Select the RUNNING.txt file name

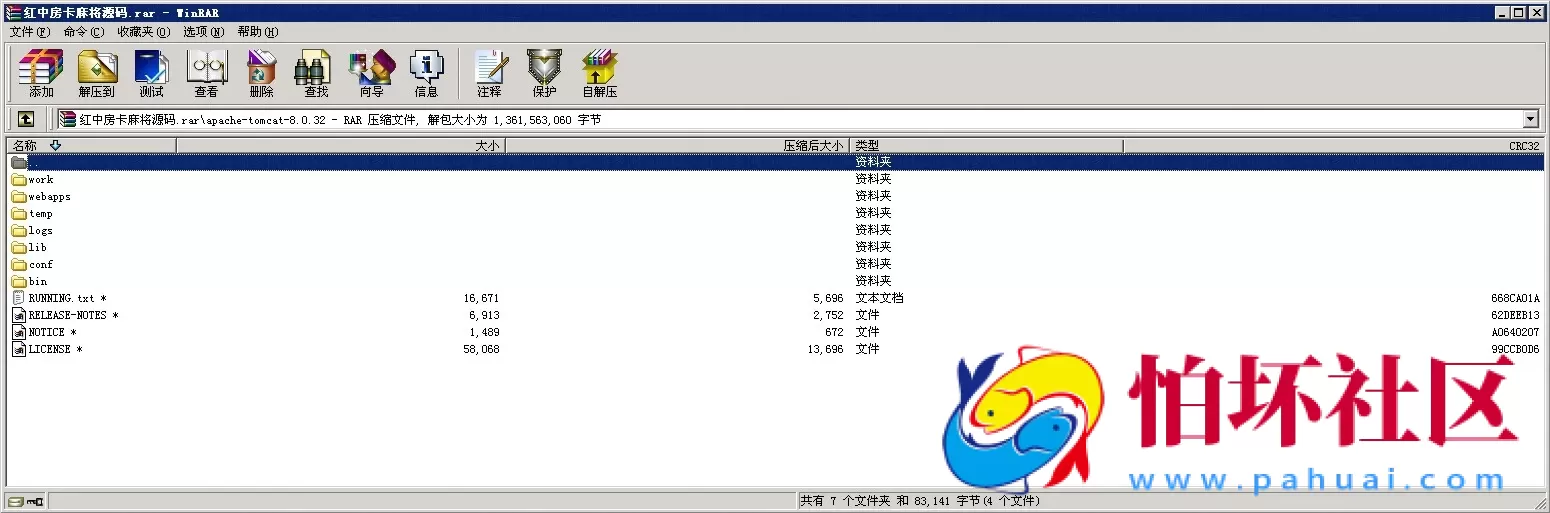tap(67, 299)
